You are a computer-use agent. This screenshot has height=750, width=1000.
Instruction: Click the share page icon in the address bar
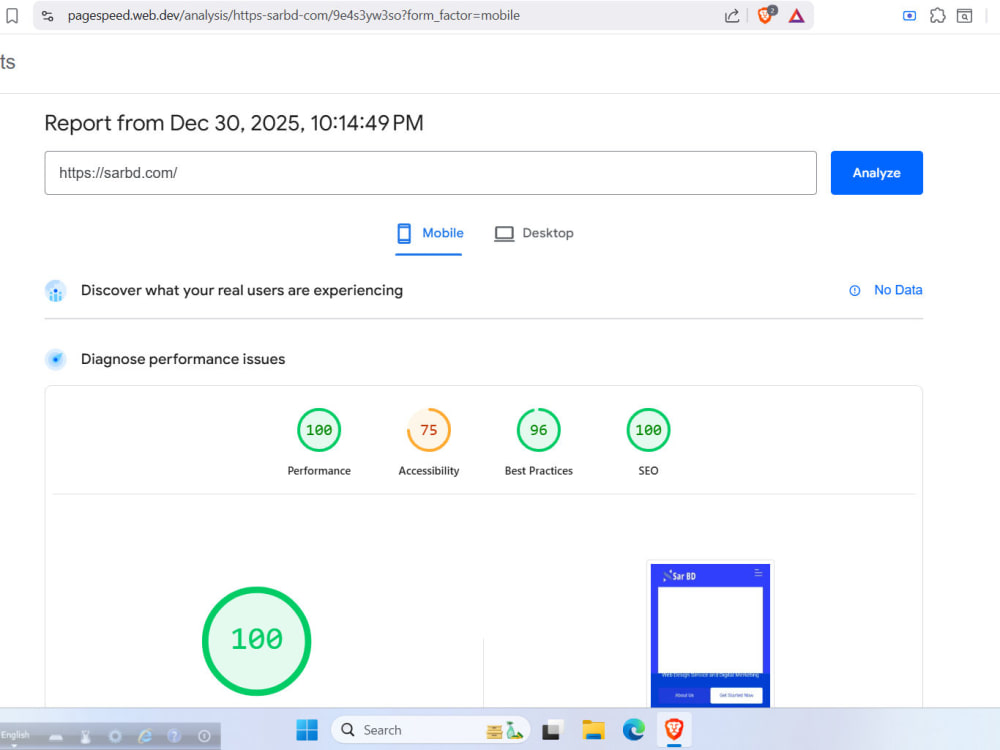732,16
